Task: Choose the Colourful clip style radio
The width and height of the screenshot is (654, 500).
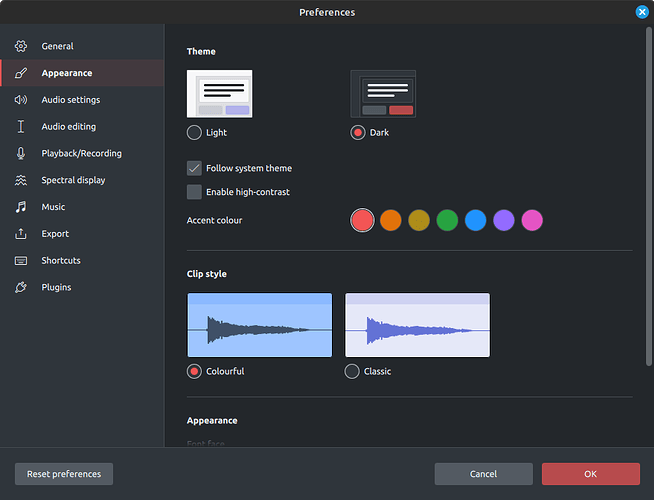Action: [x=194, y=371]
